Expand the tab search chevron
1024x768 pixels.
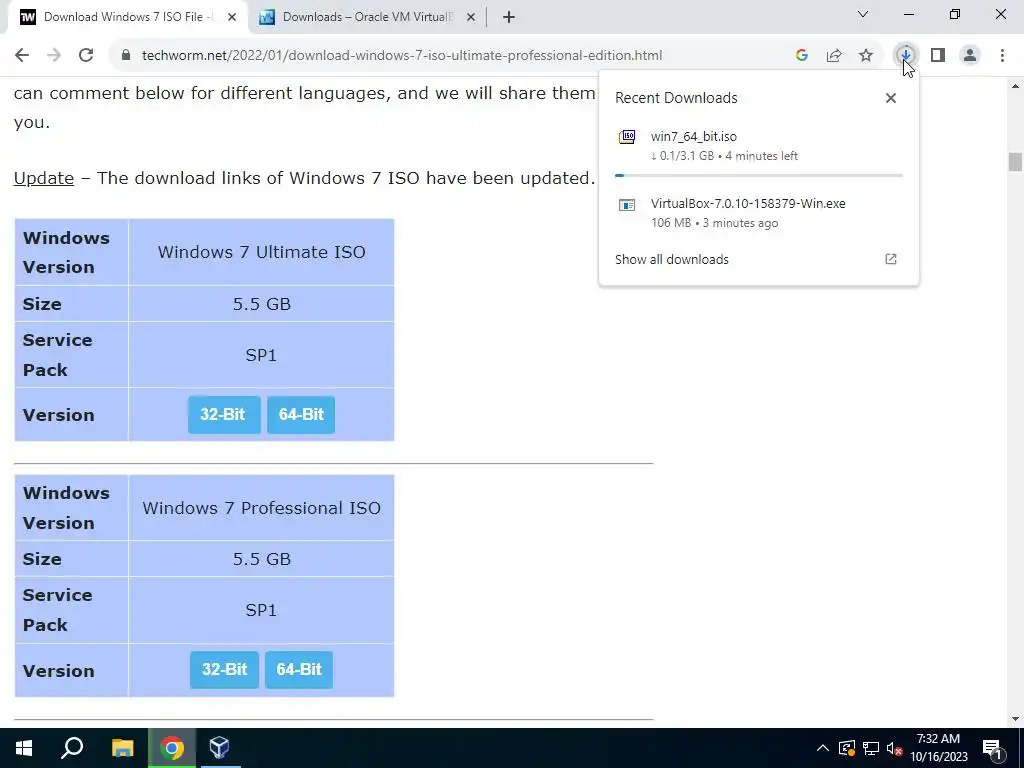863,14
